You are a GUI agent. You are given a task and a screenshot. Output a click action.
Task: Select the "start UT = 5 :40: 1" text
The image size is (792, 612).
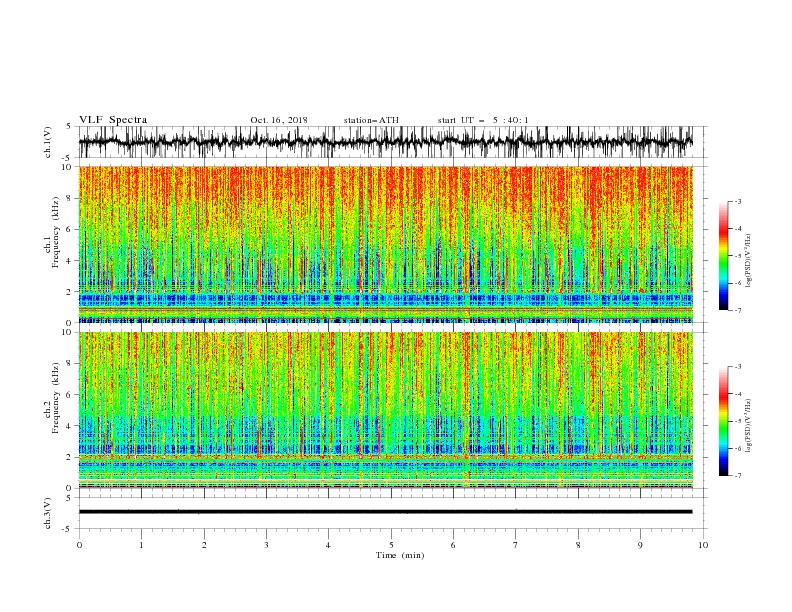[483, 120]
